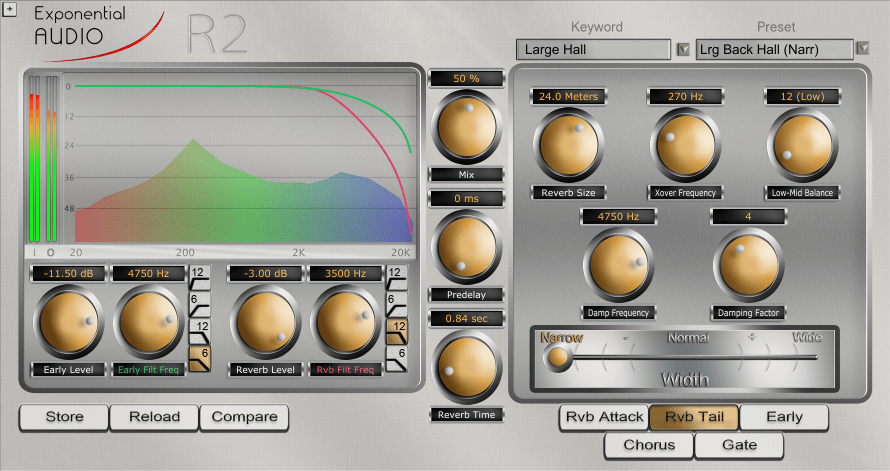Click the -3.00 dB reverb level field
Viewport: 890px width, 471px height.
point(266,274)
